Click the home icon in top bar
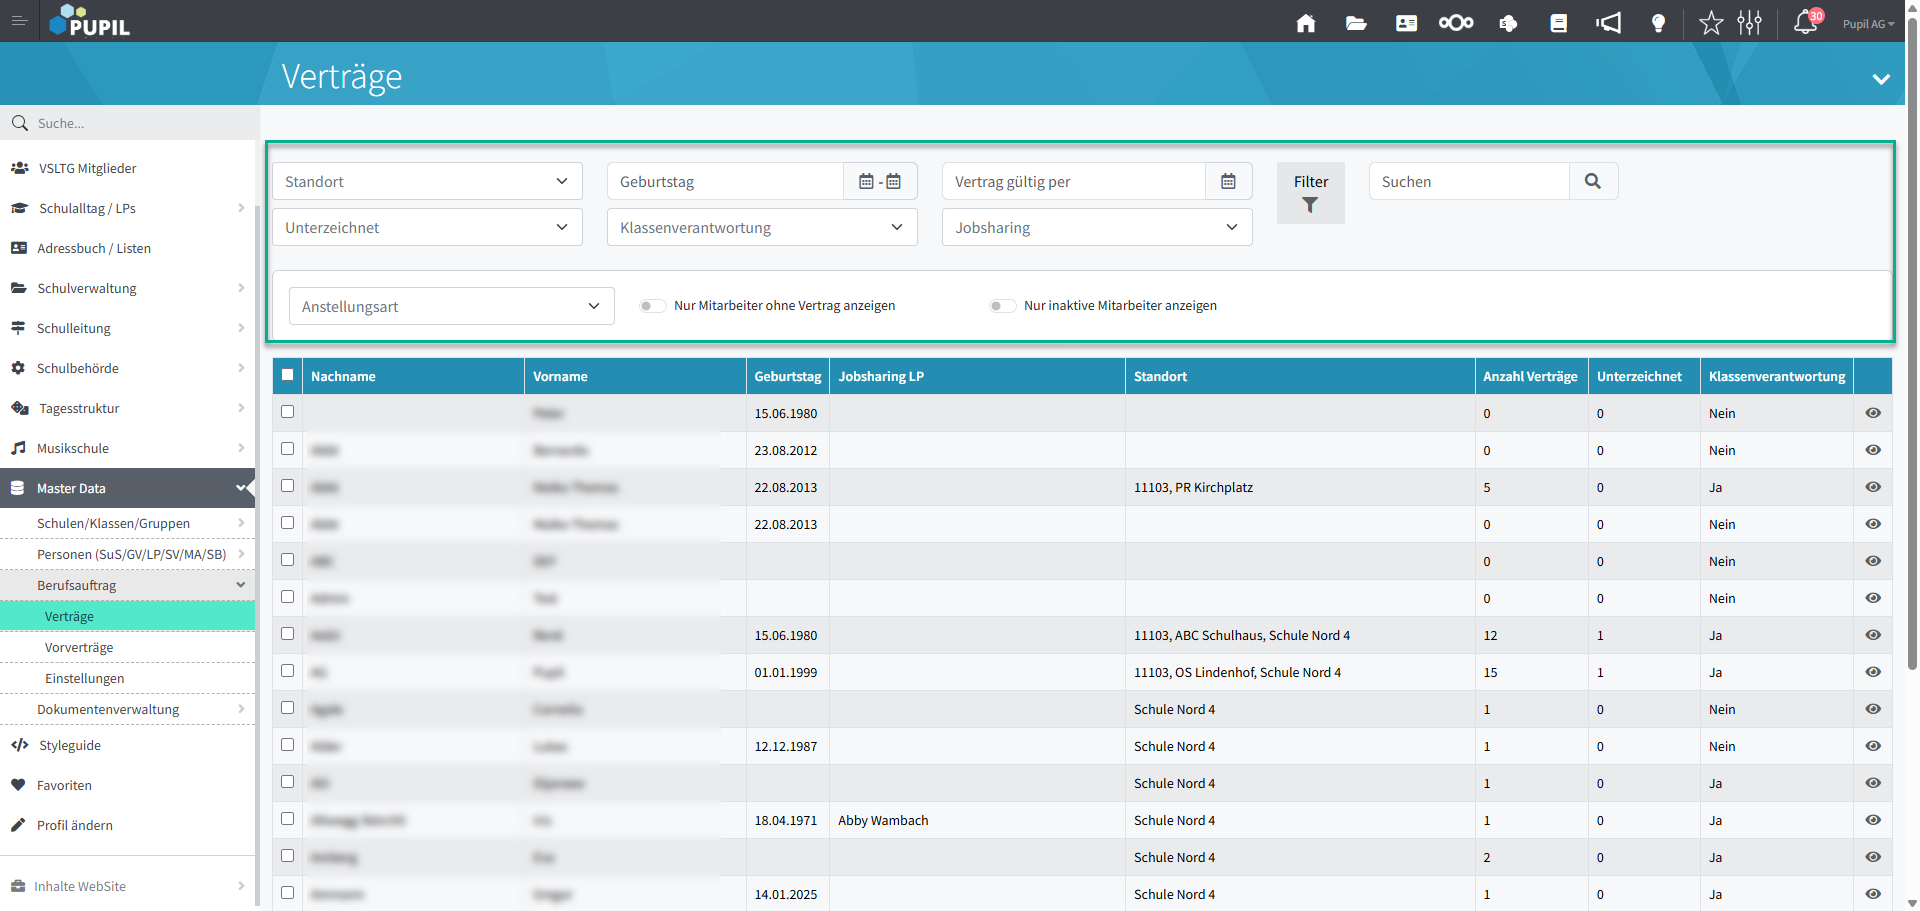 [x=1306, y=23]
